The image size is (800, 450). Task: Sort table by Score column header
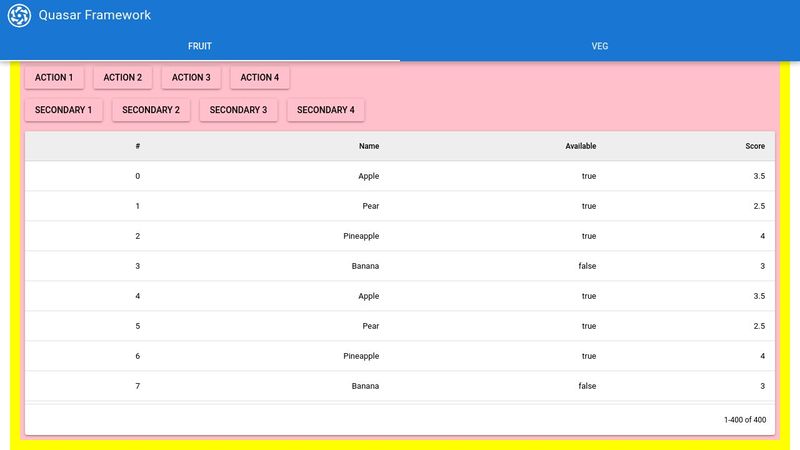(755, 146)
